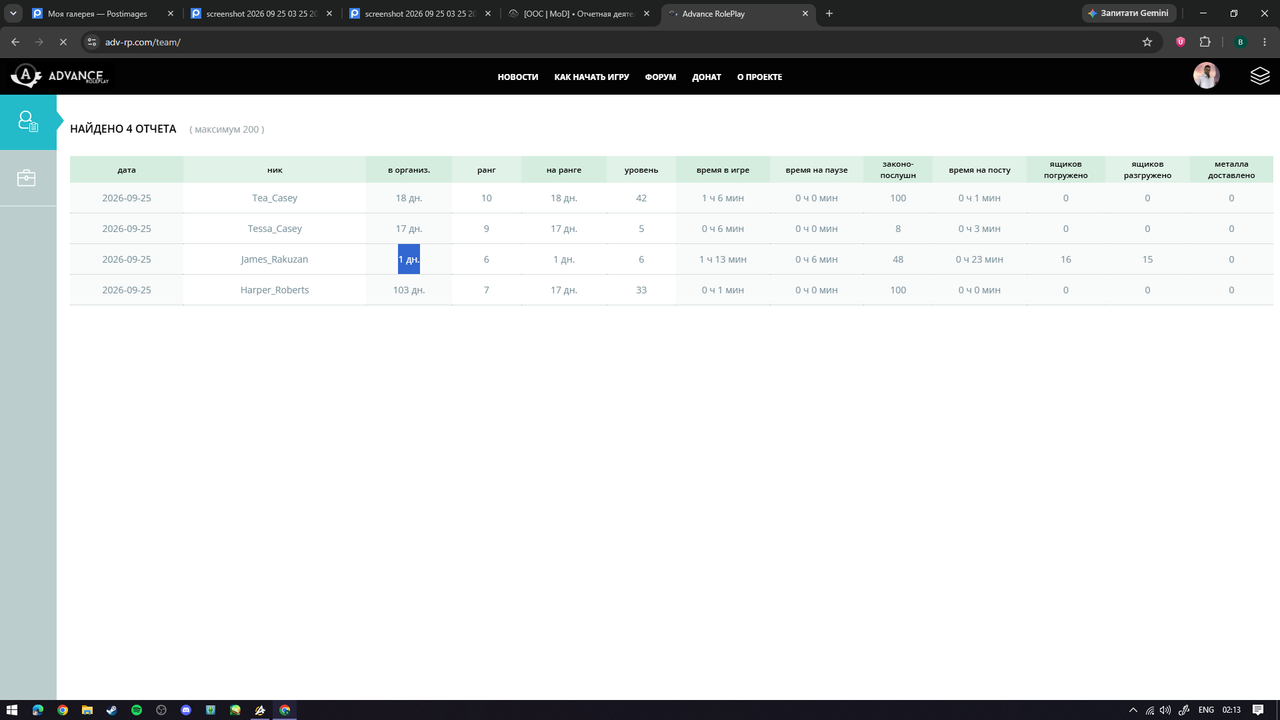Viewport: 1280px width, 720px height.
Task: Click the Advance RolePlay logo
Action: [60, 76]
